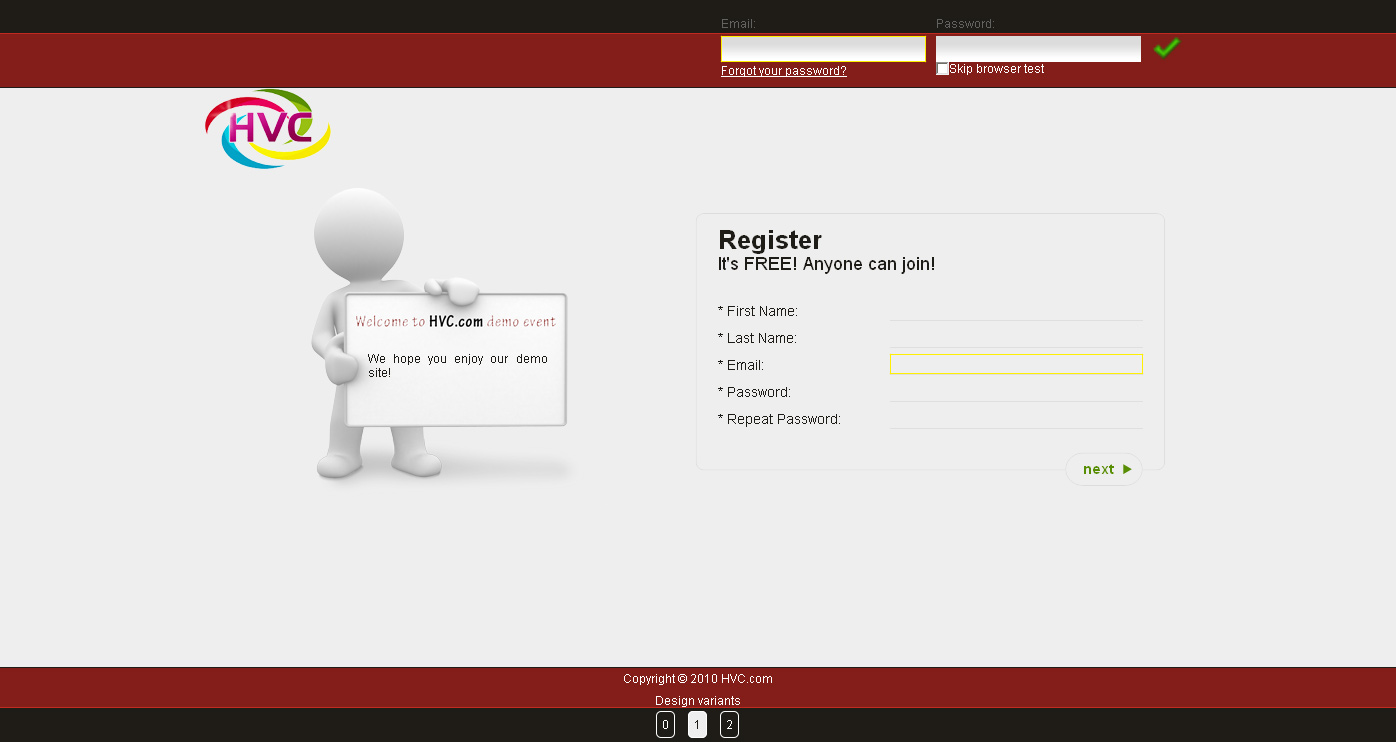This screenshot has width=1396, height=742.
Task: Focus the login Email field in the header
Action: [823, 49]
